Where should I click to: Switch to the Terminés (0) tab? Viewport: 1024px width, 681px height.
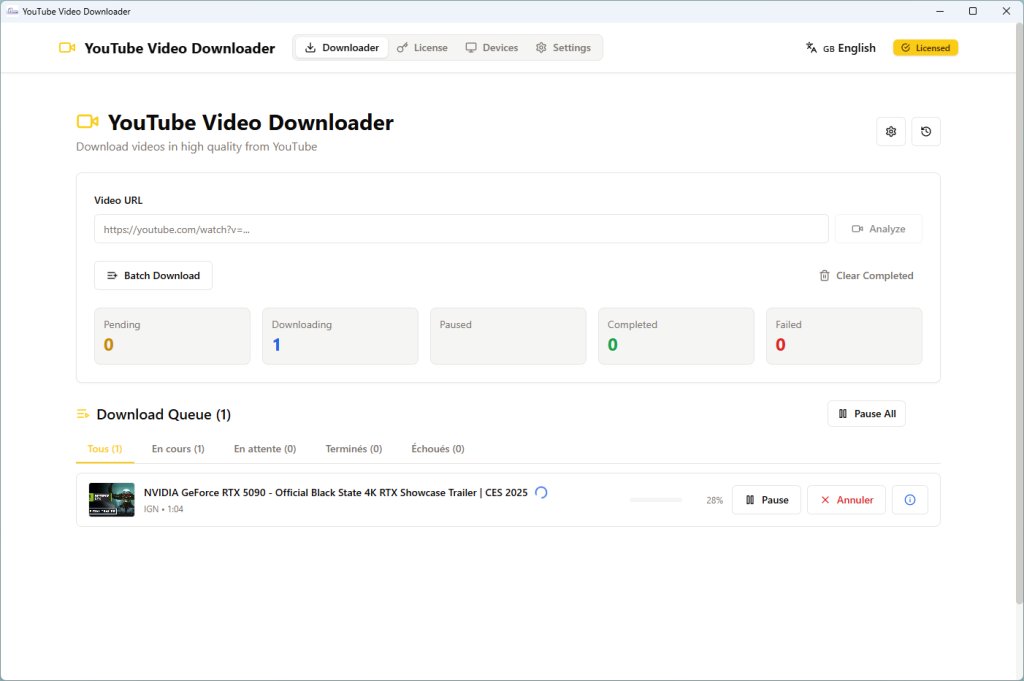tap(353, 448)
